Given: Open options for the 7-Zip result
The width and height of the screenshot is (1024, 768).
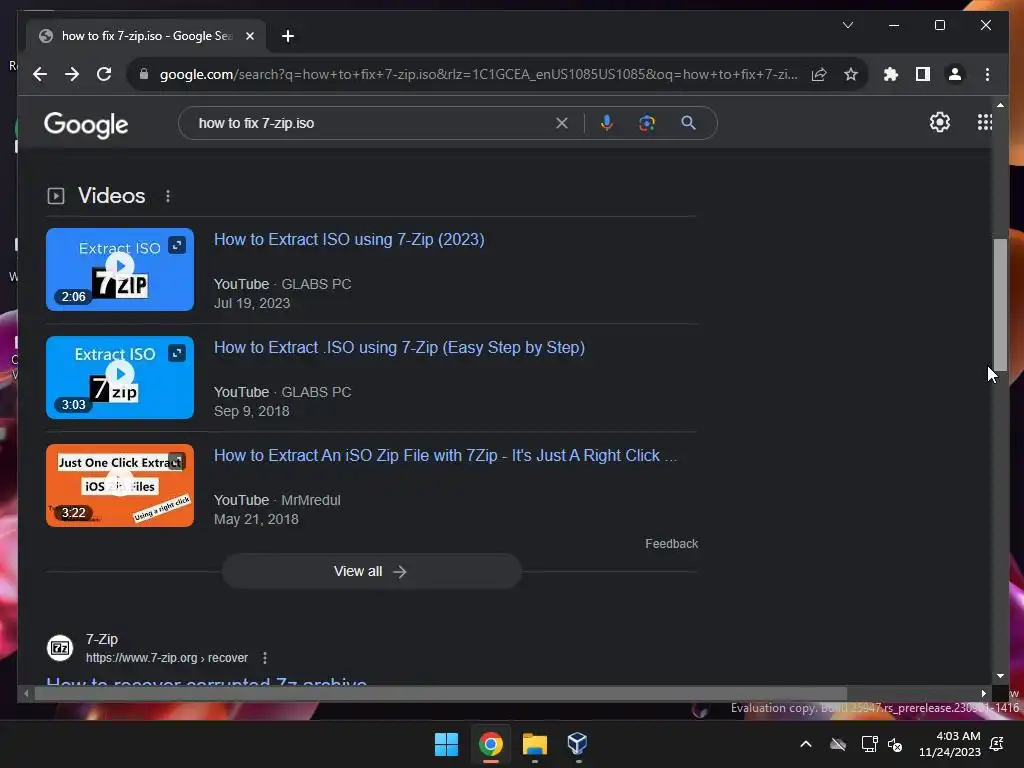Looking at the screenshot, I should coord(264,658).
